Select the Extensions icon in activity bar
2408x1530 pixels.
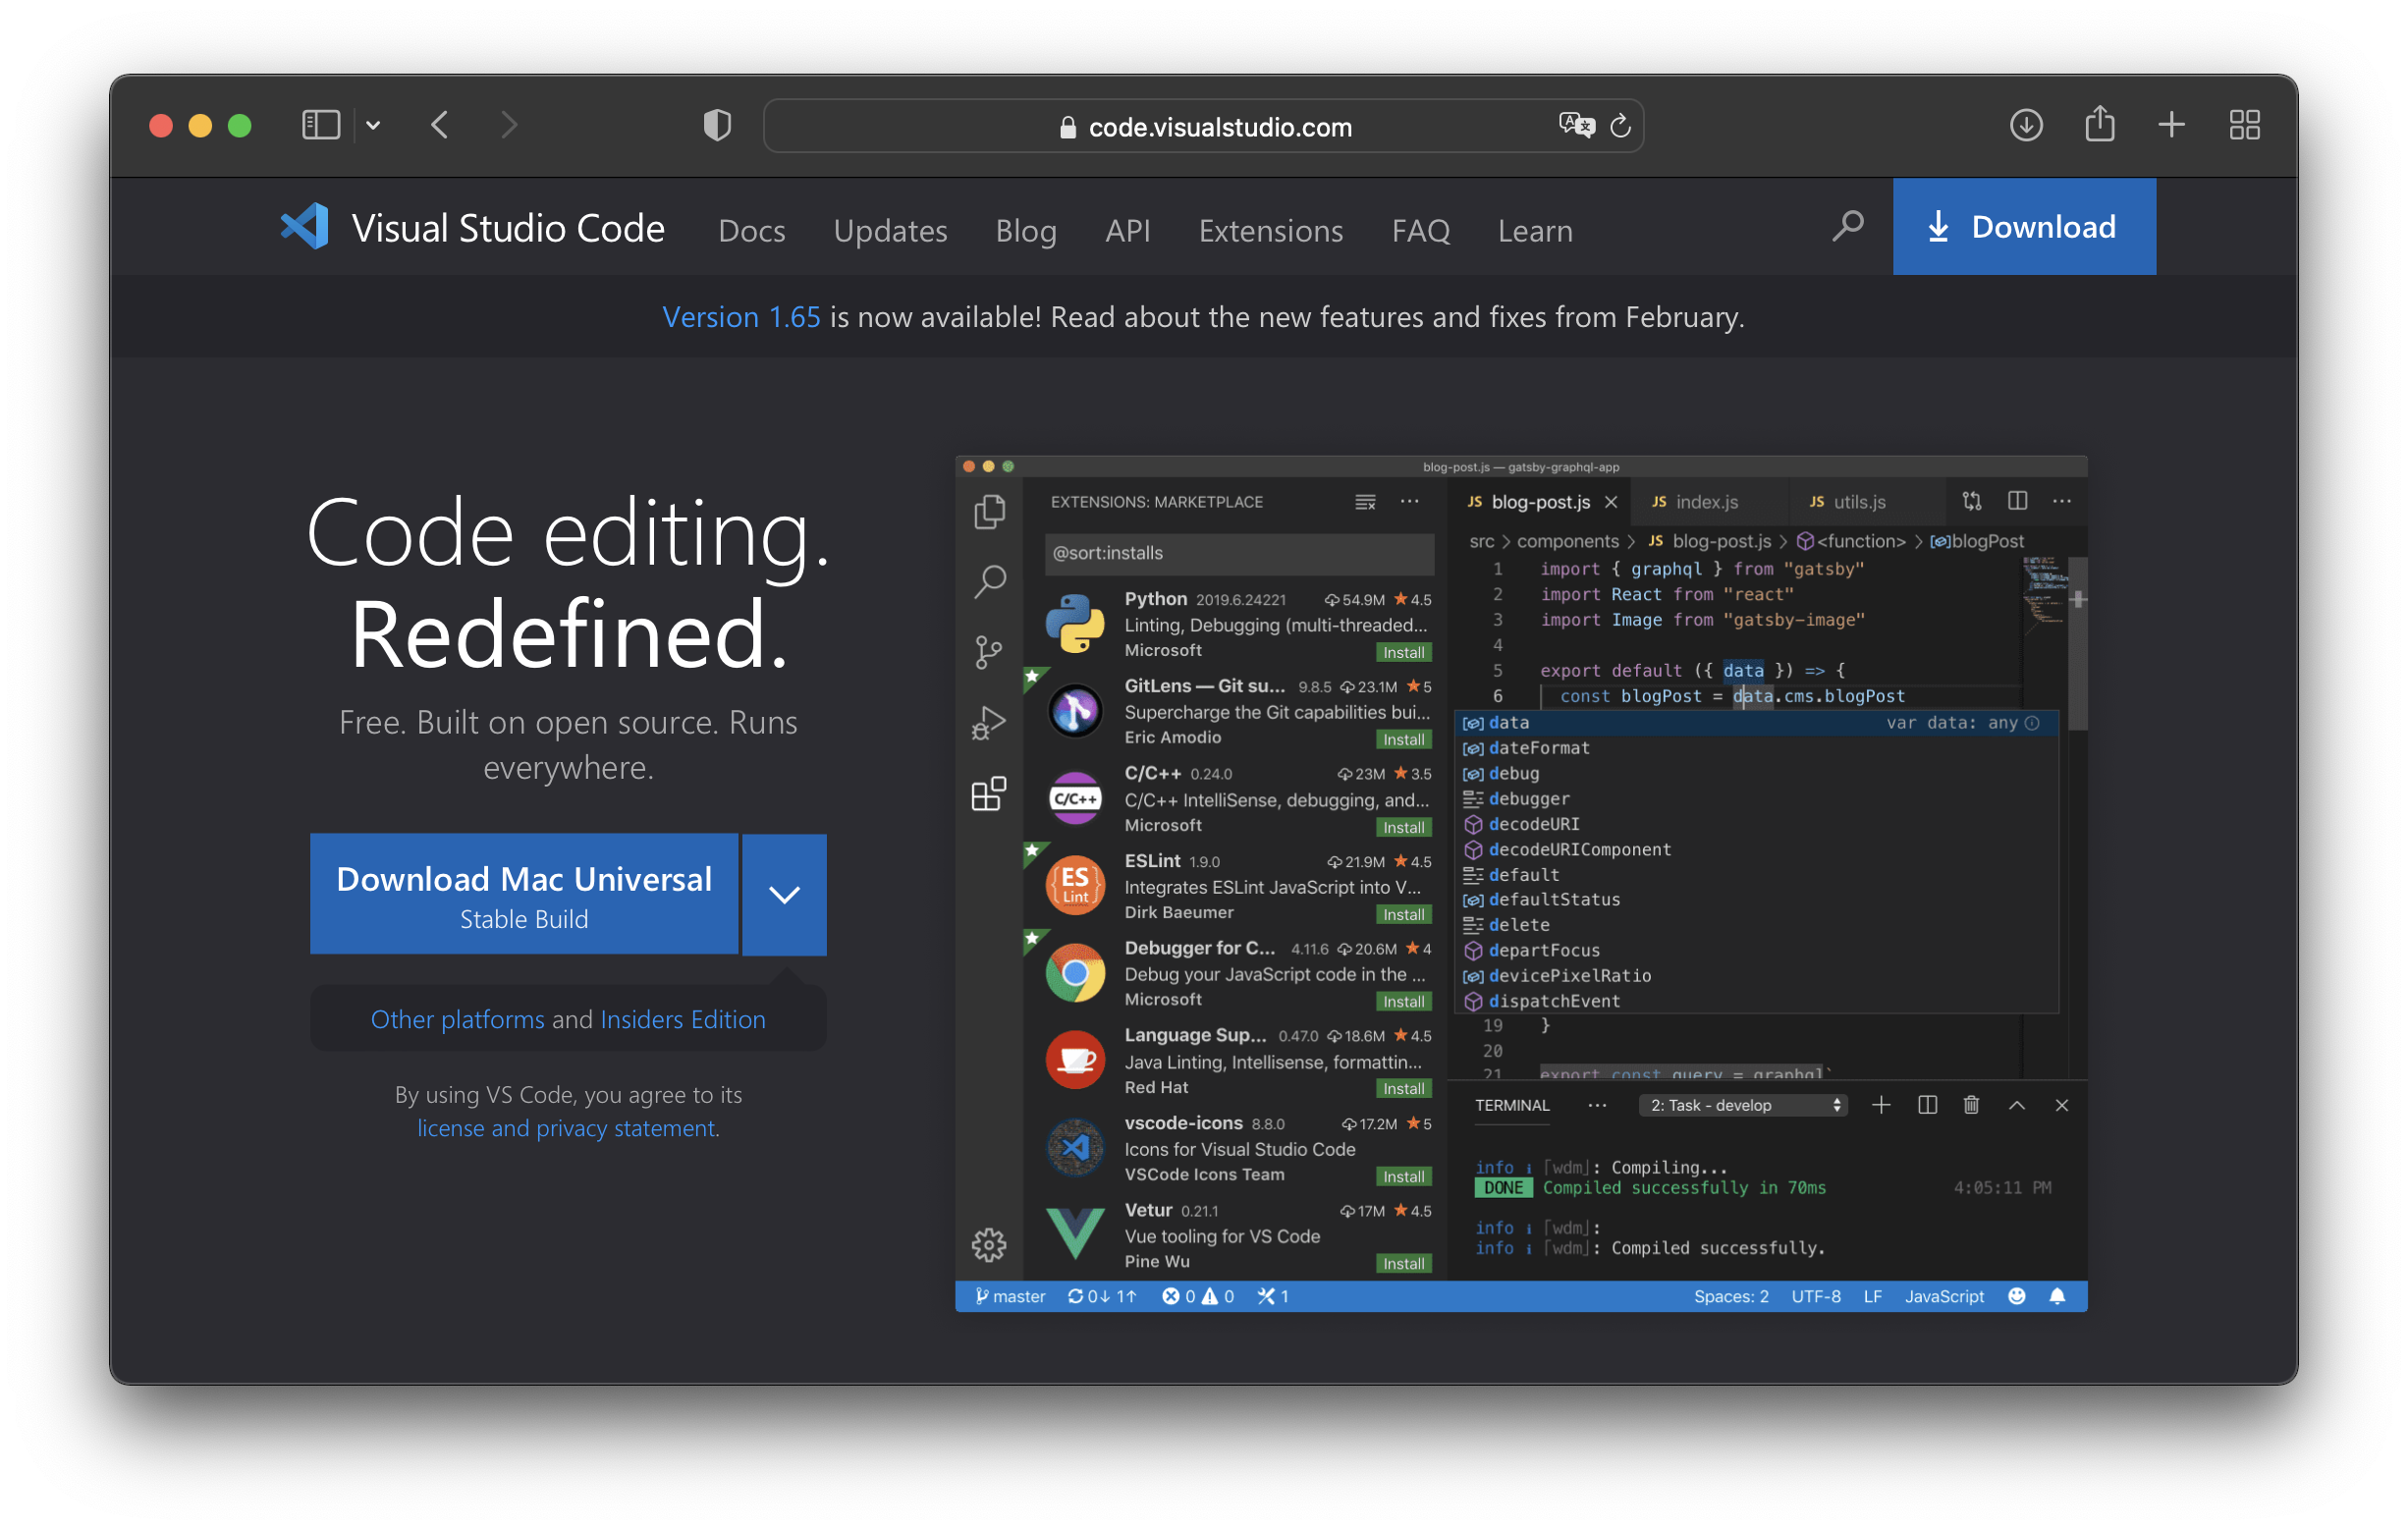click(989, 794)
